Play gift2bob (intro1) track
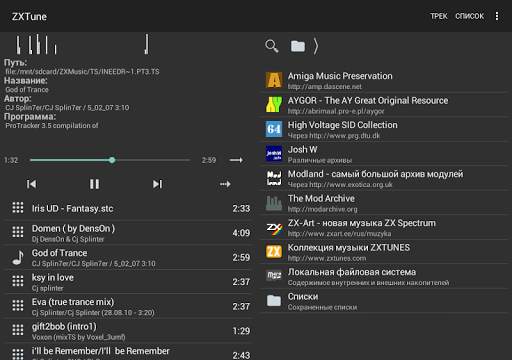Image resolution: width=512 pixels, height=360 pixels. pos(128,331)
